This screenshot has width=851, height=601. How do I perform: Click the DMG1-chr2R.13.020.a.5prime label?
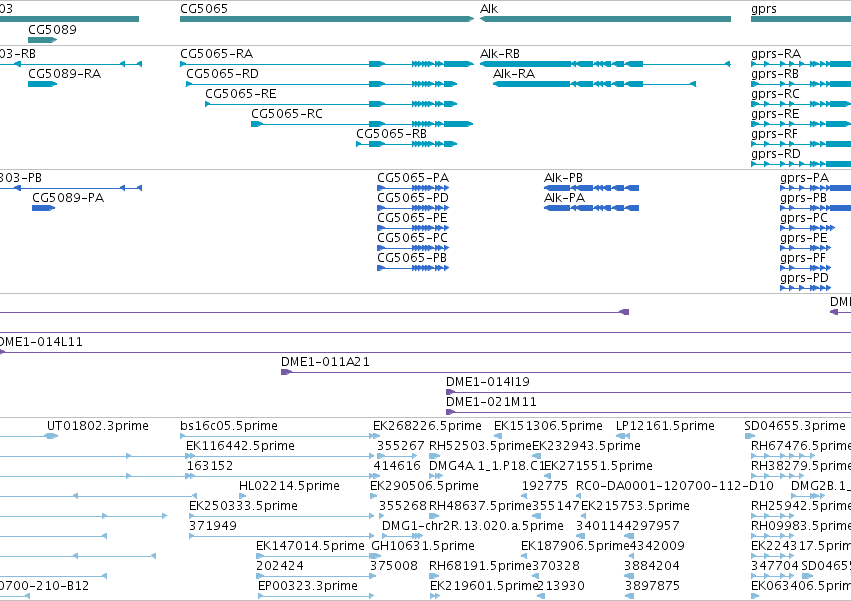pos(473,527)
